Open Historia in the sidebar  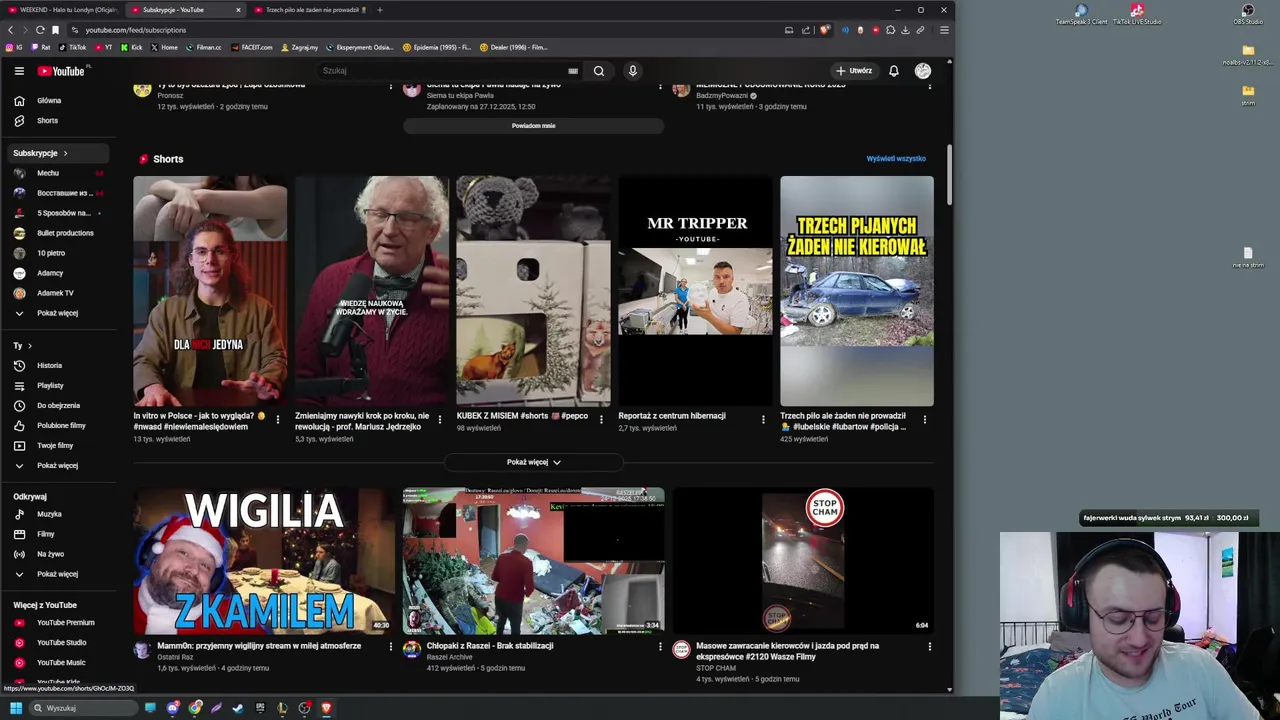60,366
